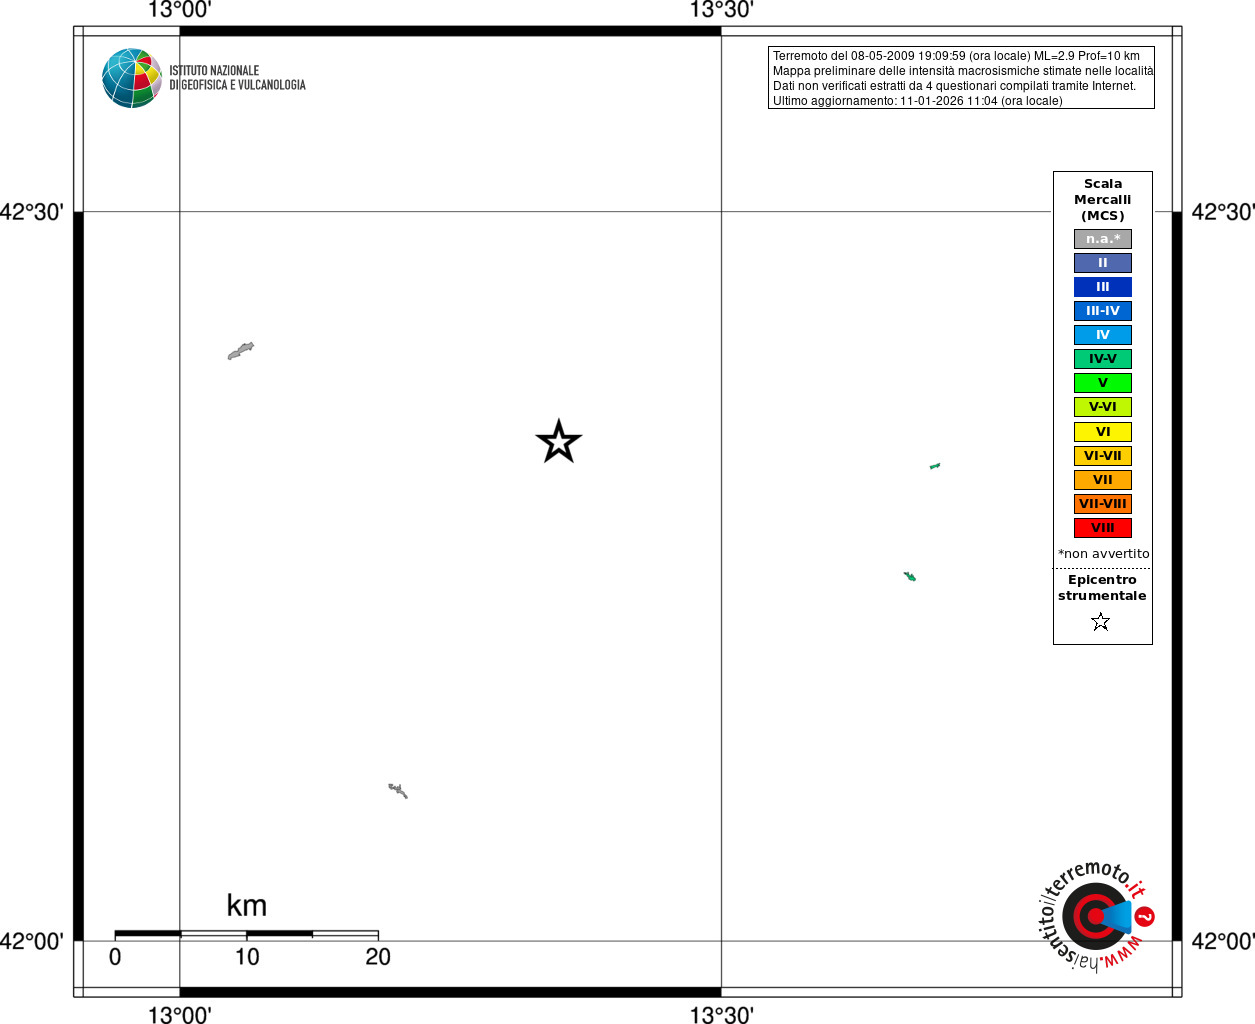
Task: Click the scale bar '0' mark
Action: (115, 957)
